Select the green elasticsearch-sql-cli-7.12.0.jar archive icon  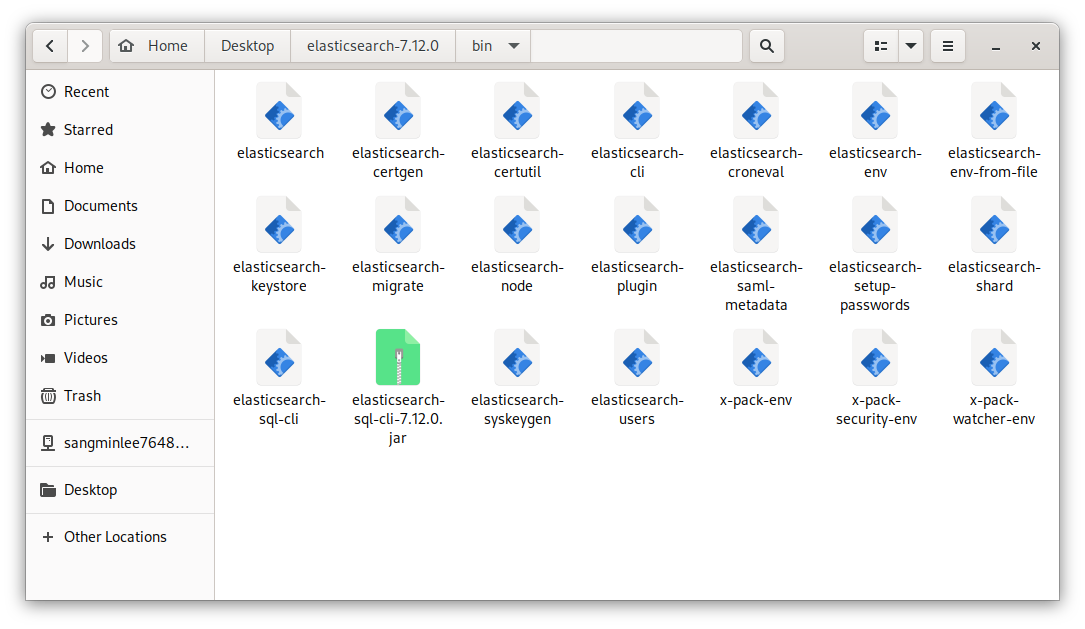pyautogui.click(x=398, y=358)
